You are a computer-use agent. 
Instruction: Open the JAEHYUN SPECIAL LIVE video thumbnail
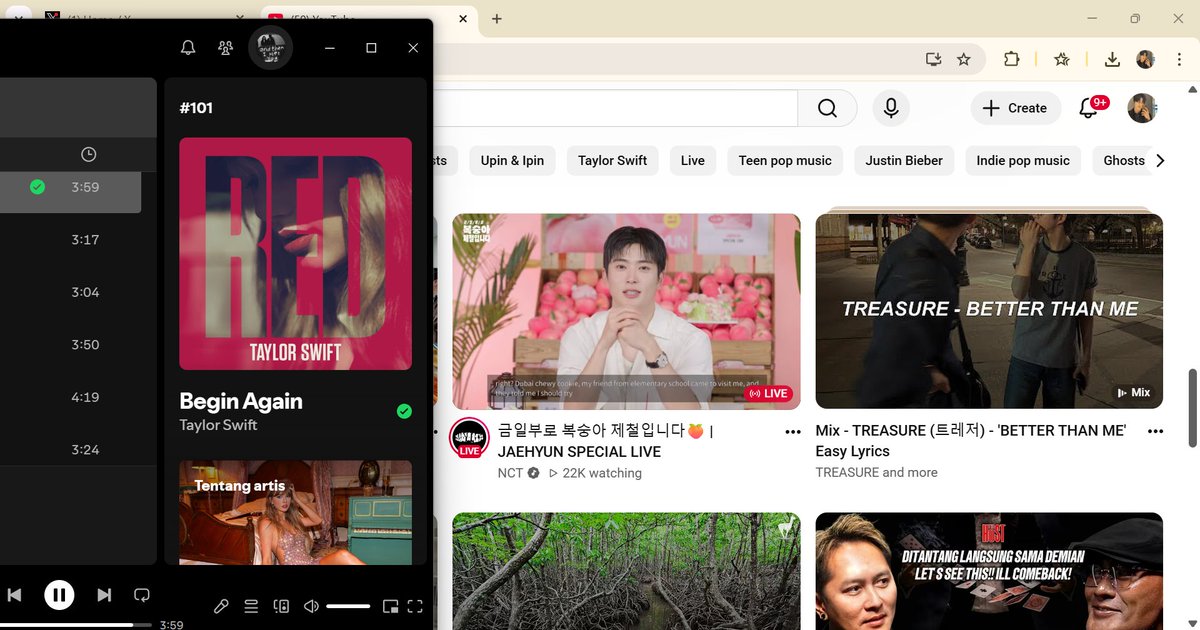(x=626, y=311)
